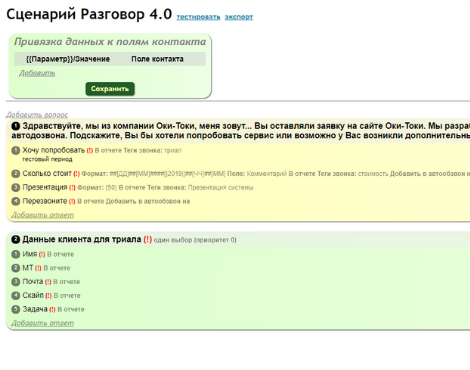Screen dimensions: 470x370
Task: Open the «тестировать» link
Action: pos(198,17)
